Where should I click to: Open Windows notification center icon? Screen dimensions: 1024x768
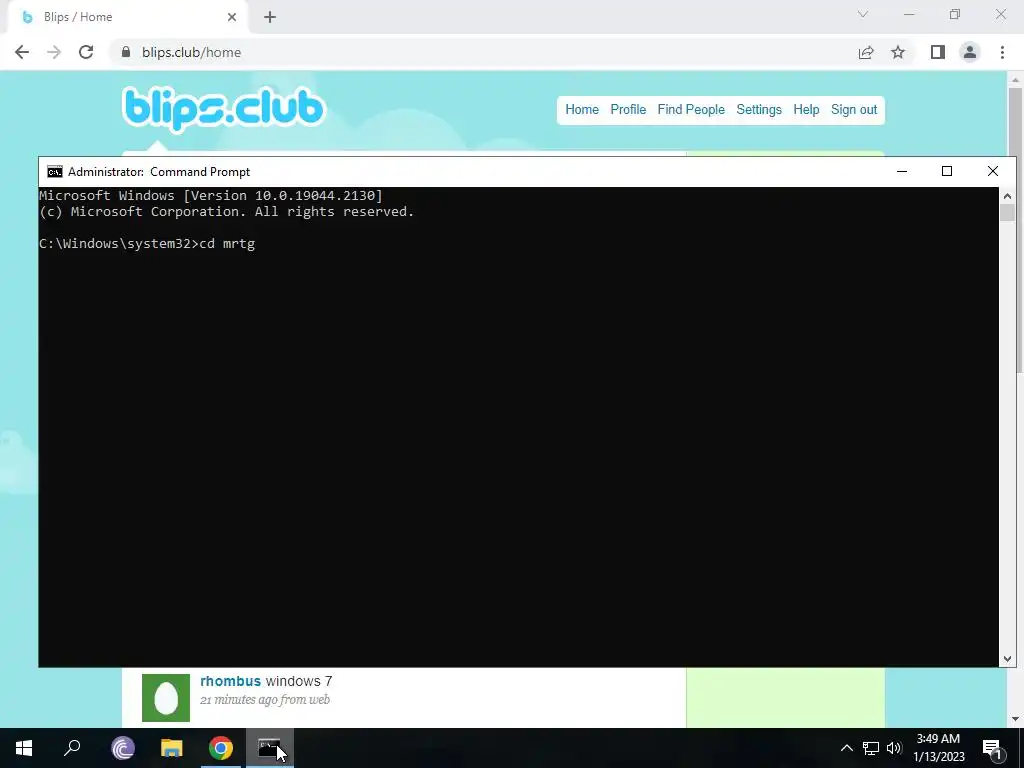click(x=992, y=749)
